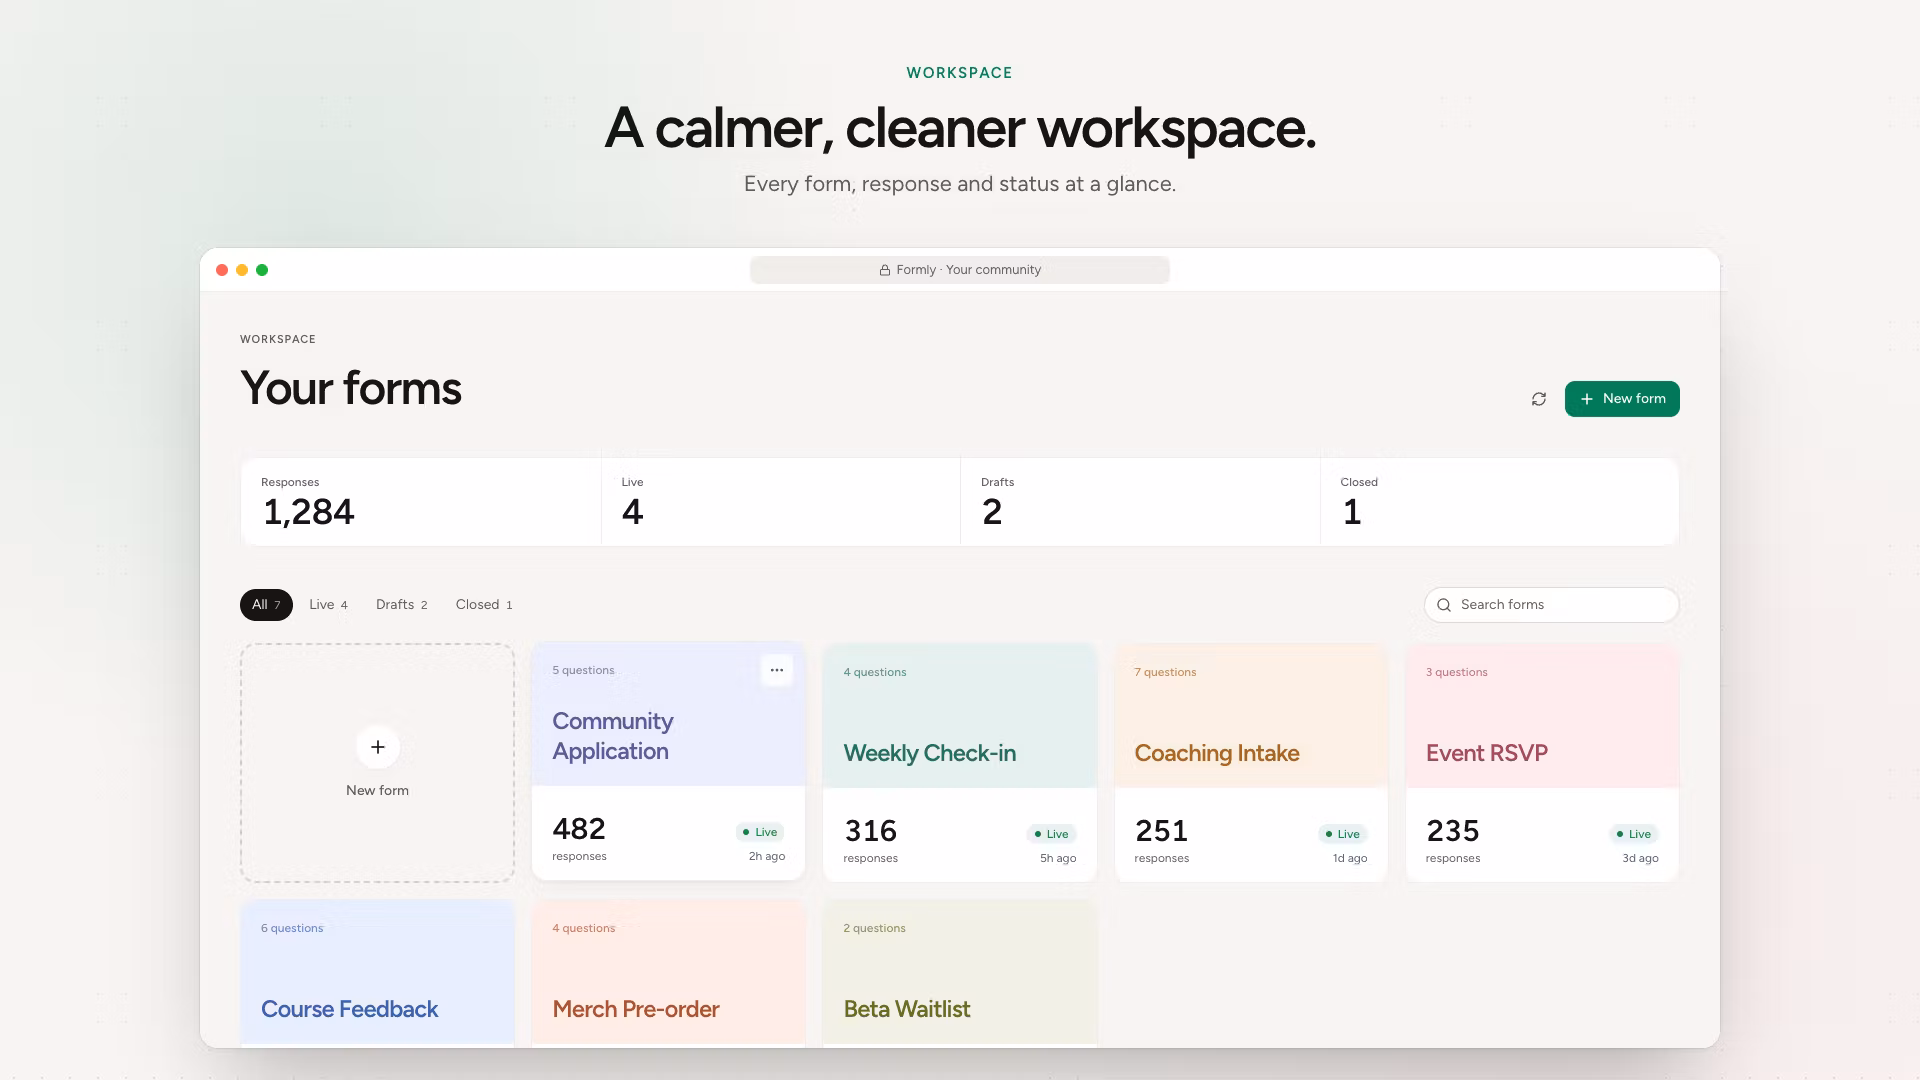Click the '6 questions' label on Course Feedback
The height and width of the screenshot is (1080, 1920).
[292, 928]
